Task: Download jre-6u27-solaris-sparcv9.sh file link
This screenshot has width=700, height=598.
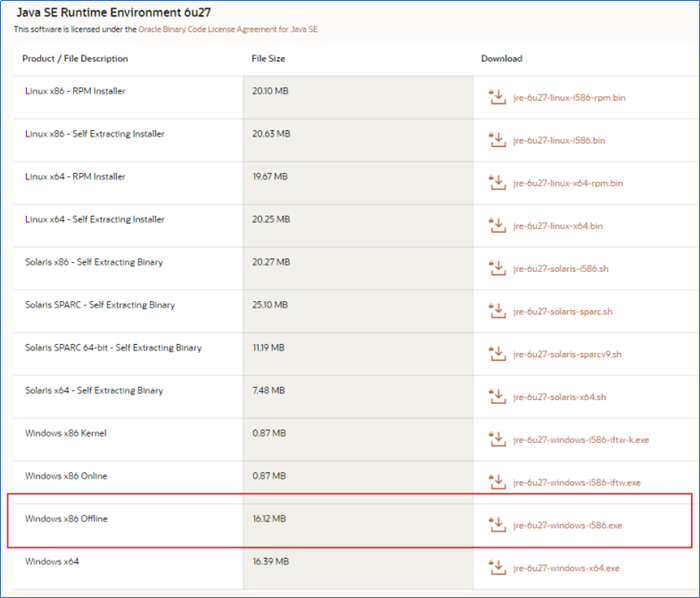Action: (567, 354)
